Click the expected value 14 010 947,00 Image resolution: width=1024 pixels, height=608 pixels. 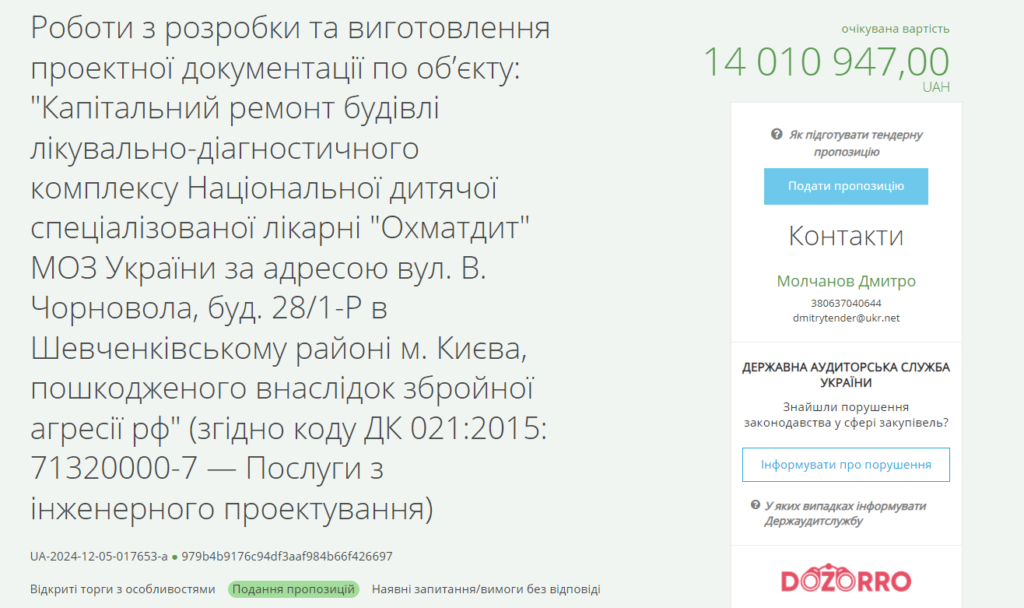pos(826,62)
